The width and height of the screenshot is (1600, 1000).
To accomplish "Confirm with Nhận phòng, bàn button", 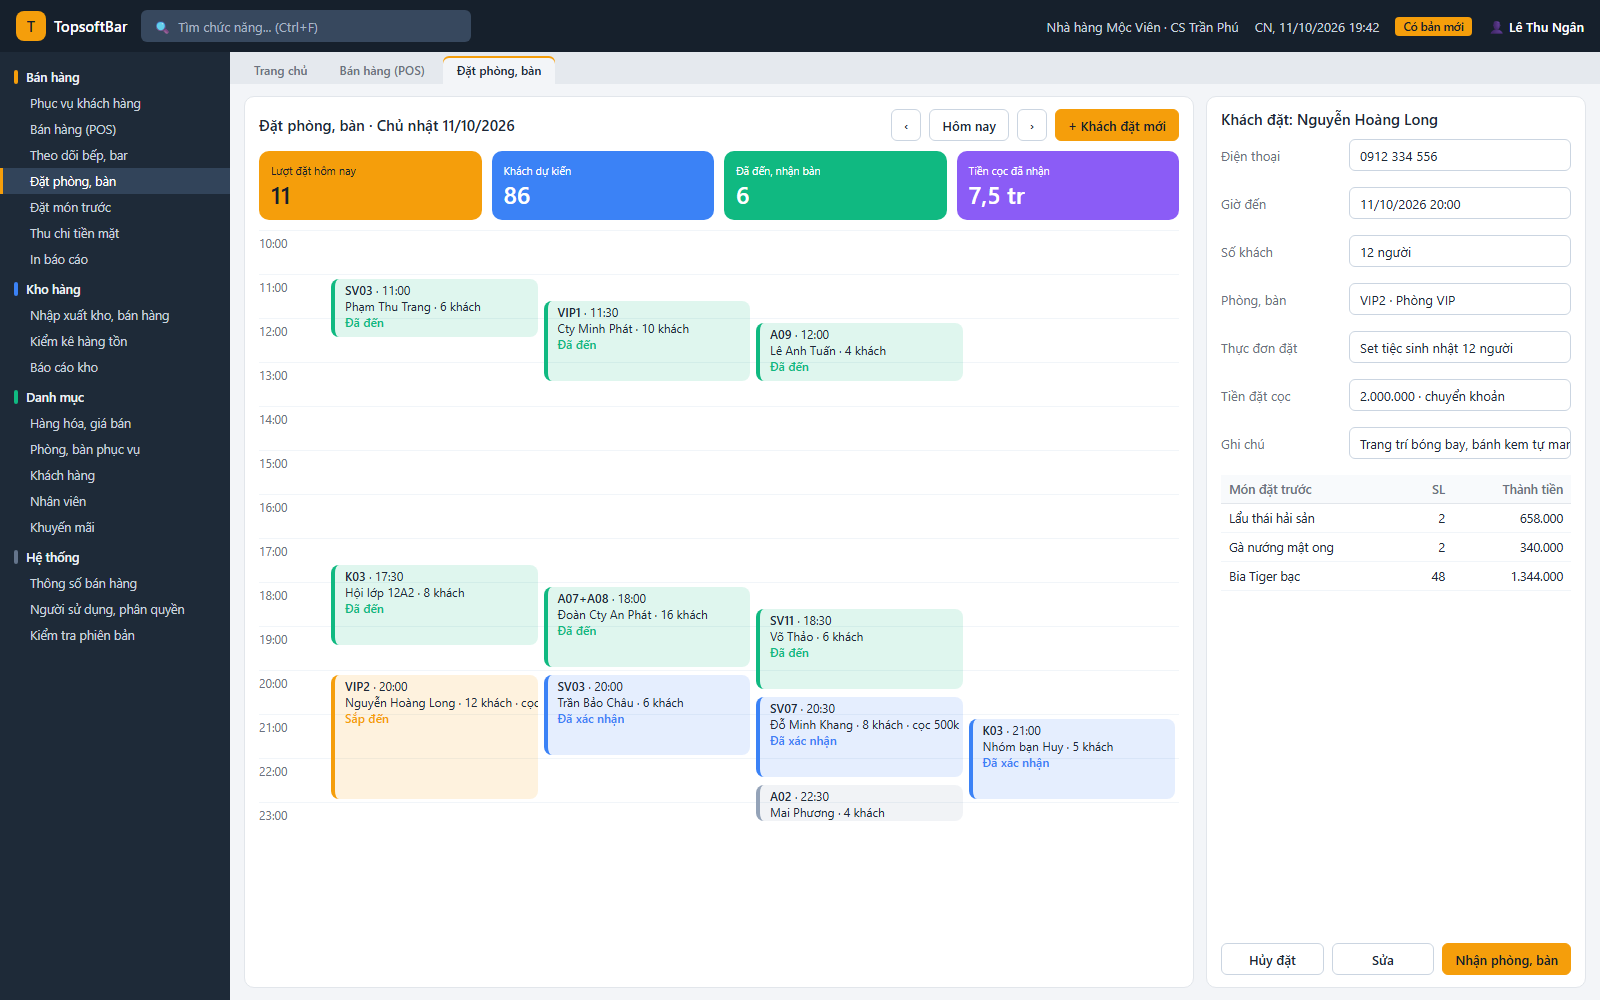I will coord(1506,960).
